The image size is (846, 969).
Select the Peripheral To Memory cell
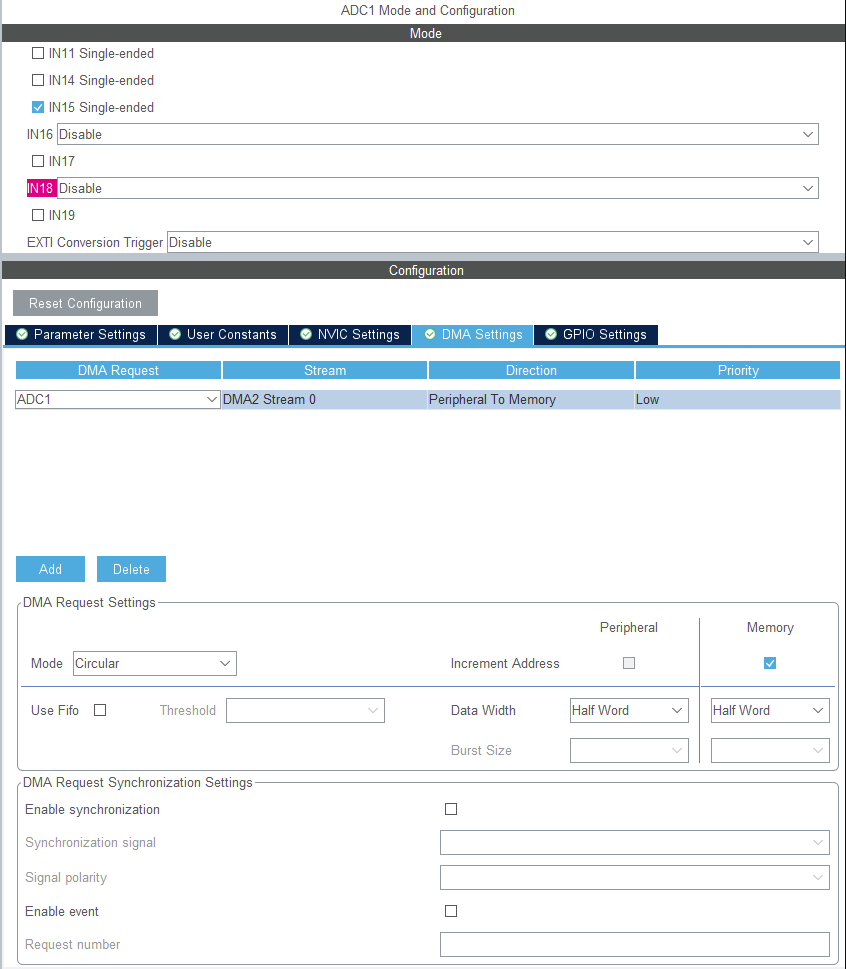pos(531,399)
